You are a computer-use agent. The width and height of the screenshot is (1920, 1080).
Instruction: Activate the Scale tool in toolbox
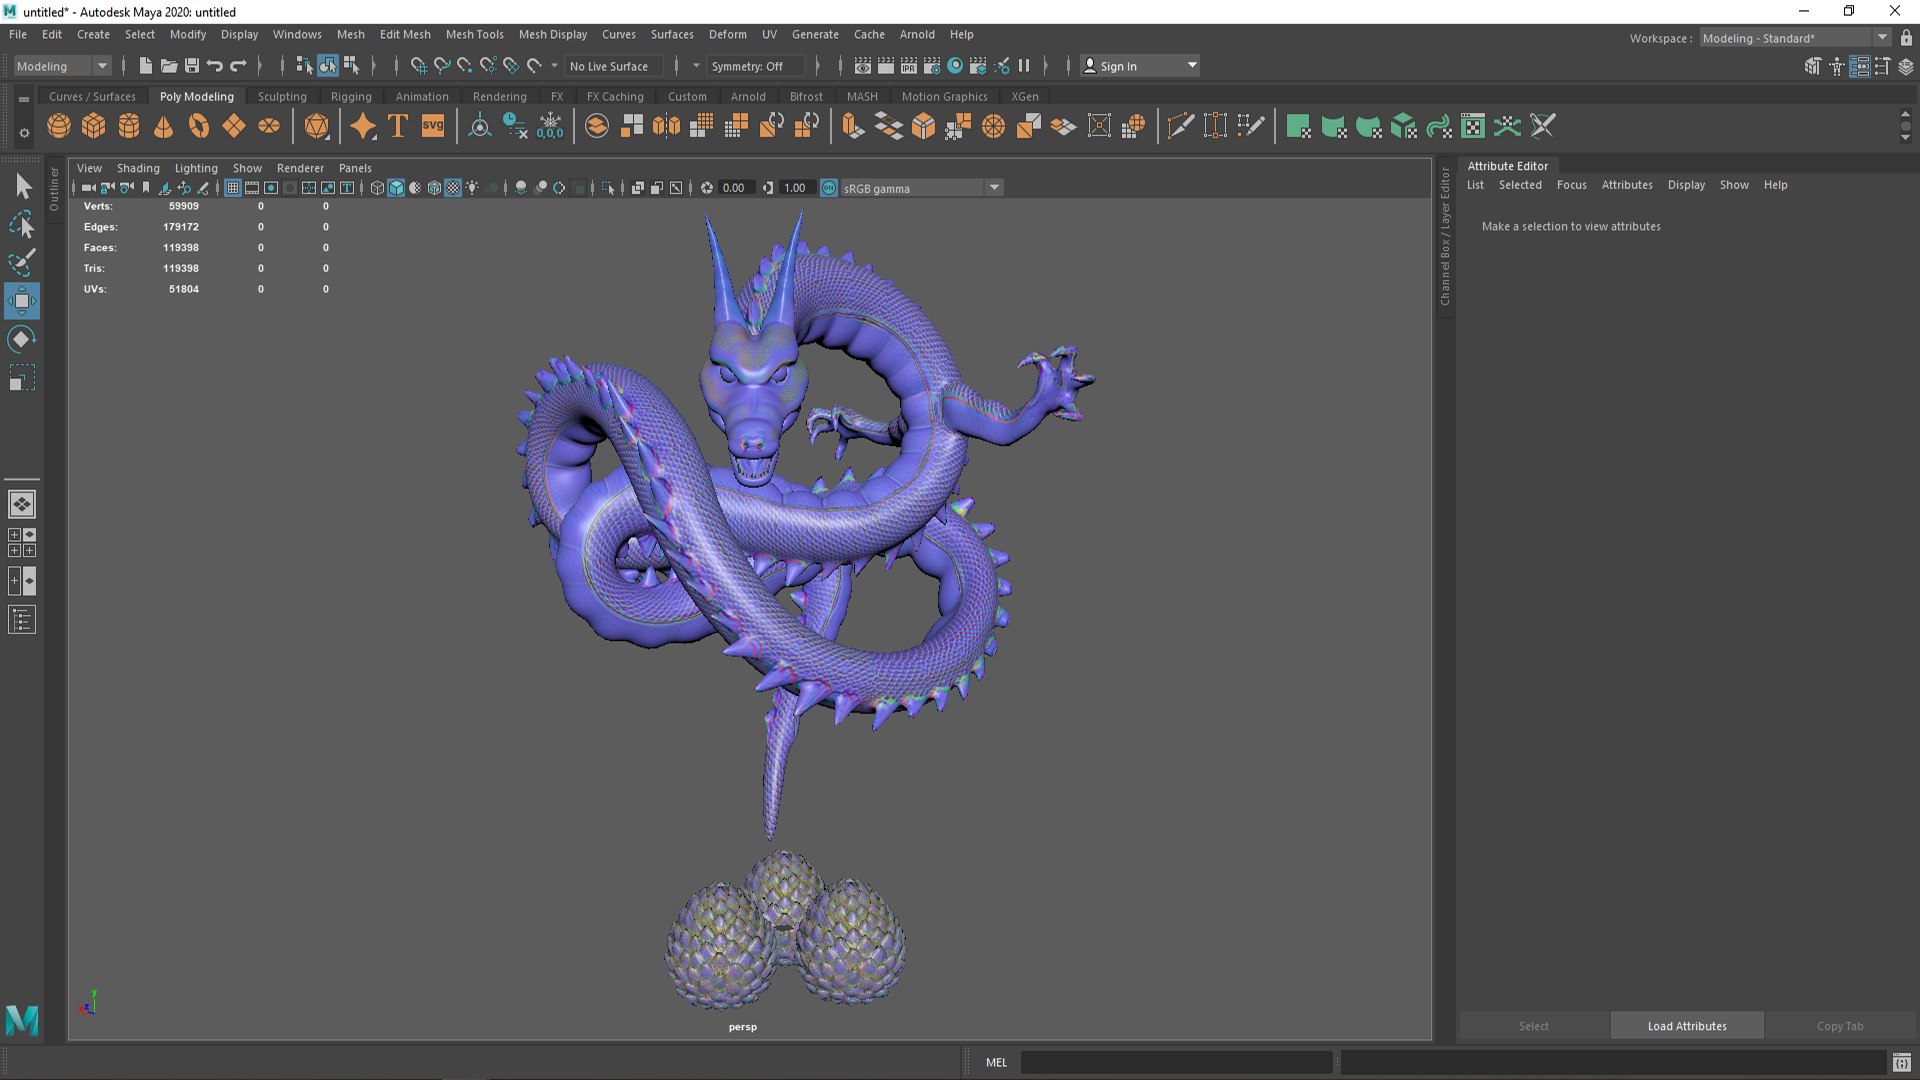pyautogui.click(x=22, y=377)
